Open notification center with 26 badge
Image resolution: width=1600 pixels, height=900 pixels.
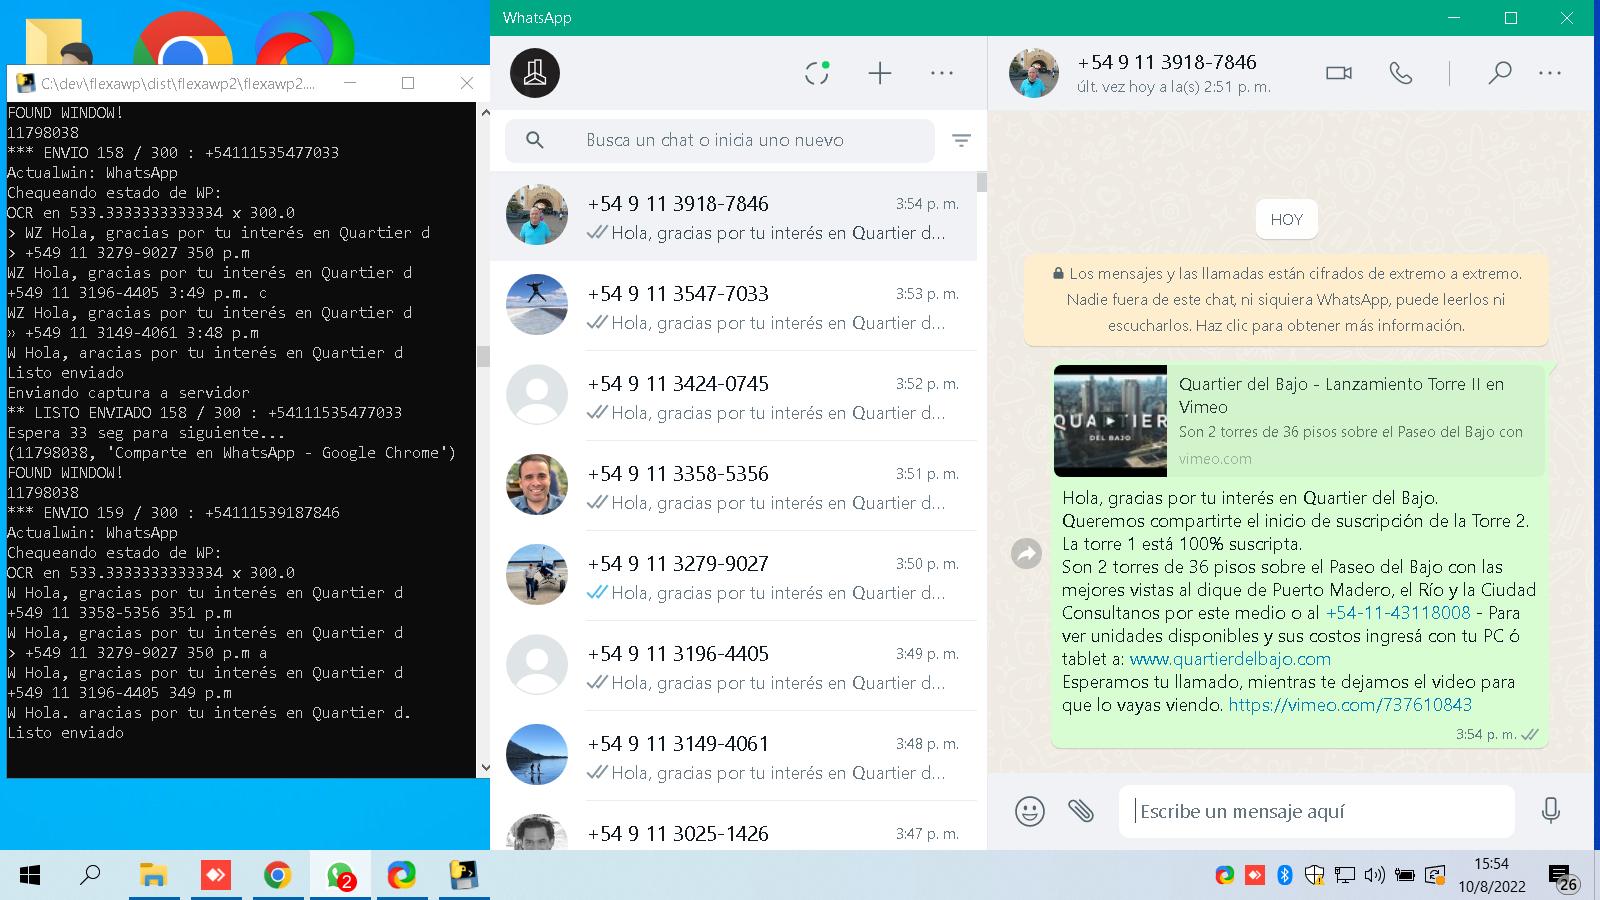(1562, 879)
